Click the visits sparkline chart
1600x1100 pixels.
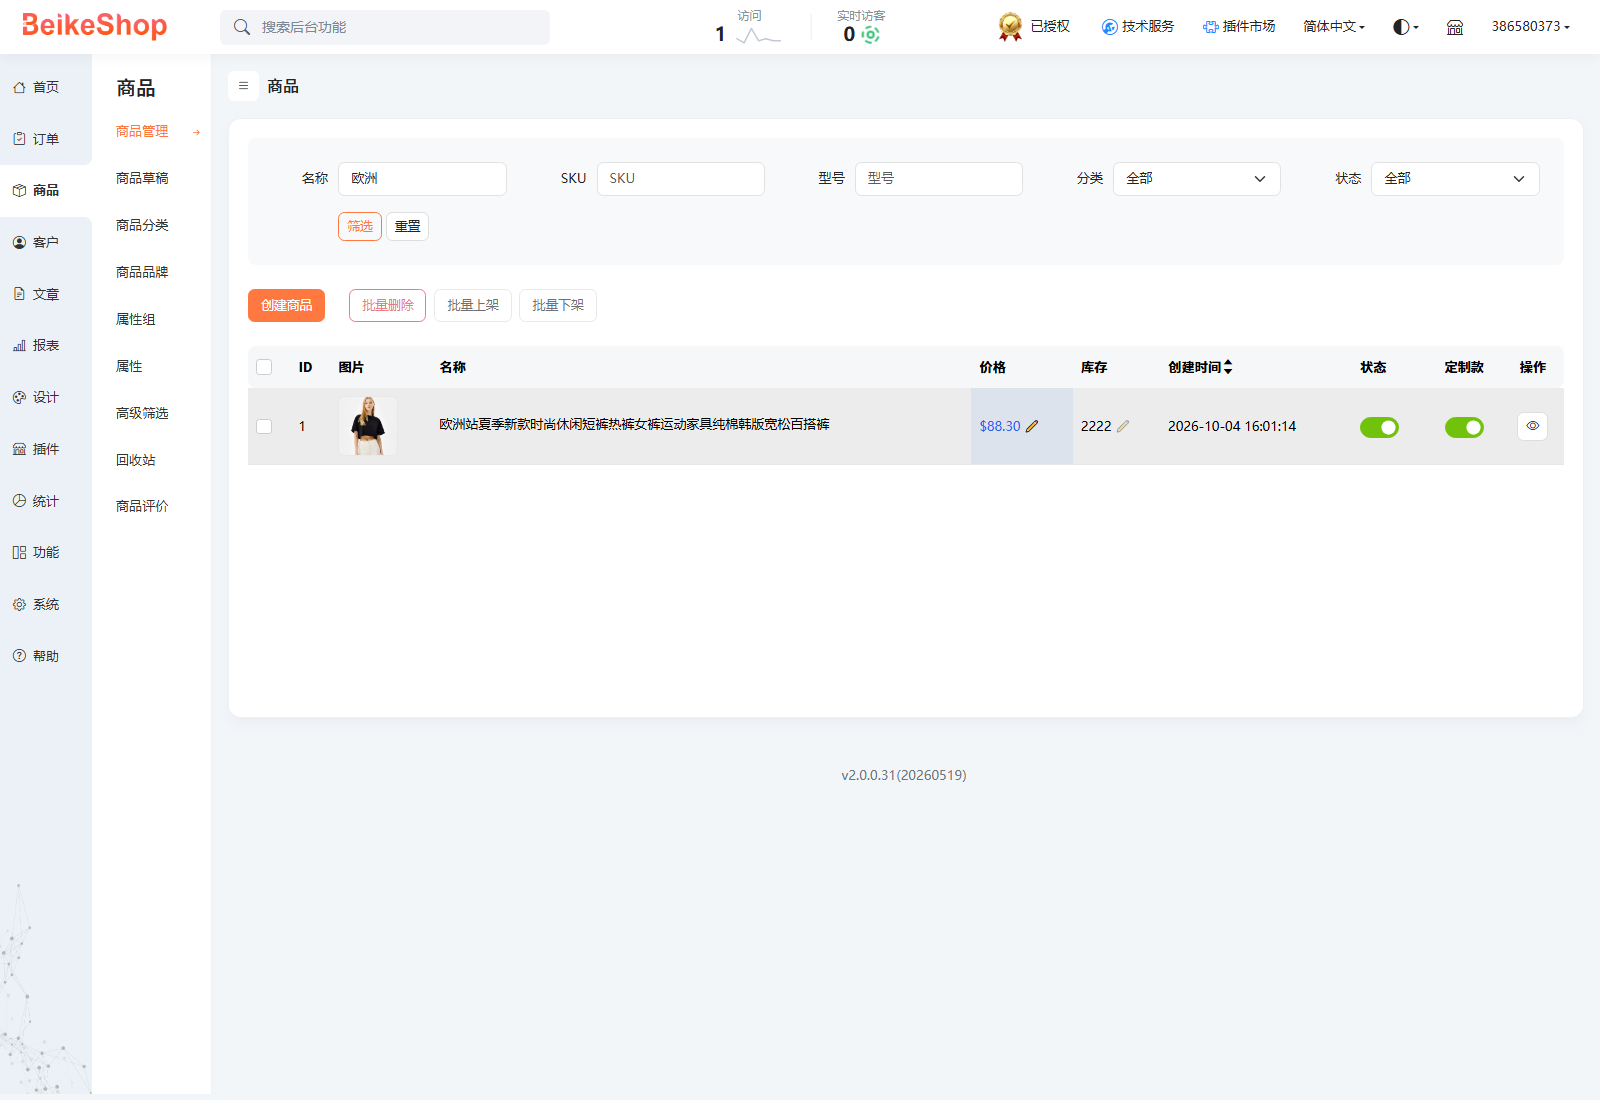click(x=758, y=36)
